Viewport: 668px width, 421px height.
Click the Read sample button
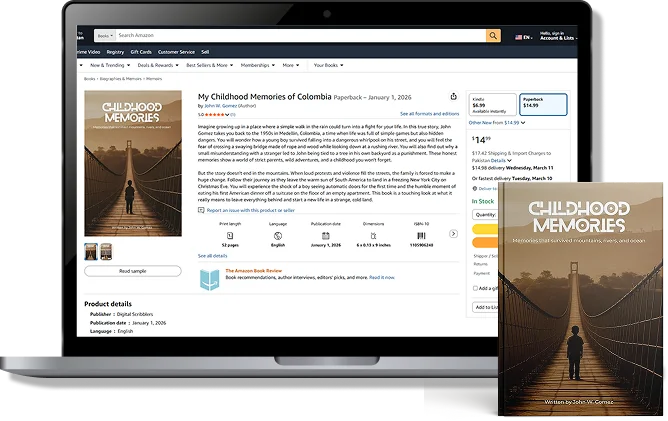[133, 271]
